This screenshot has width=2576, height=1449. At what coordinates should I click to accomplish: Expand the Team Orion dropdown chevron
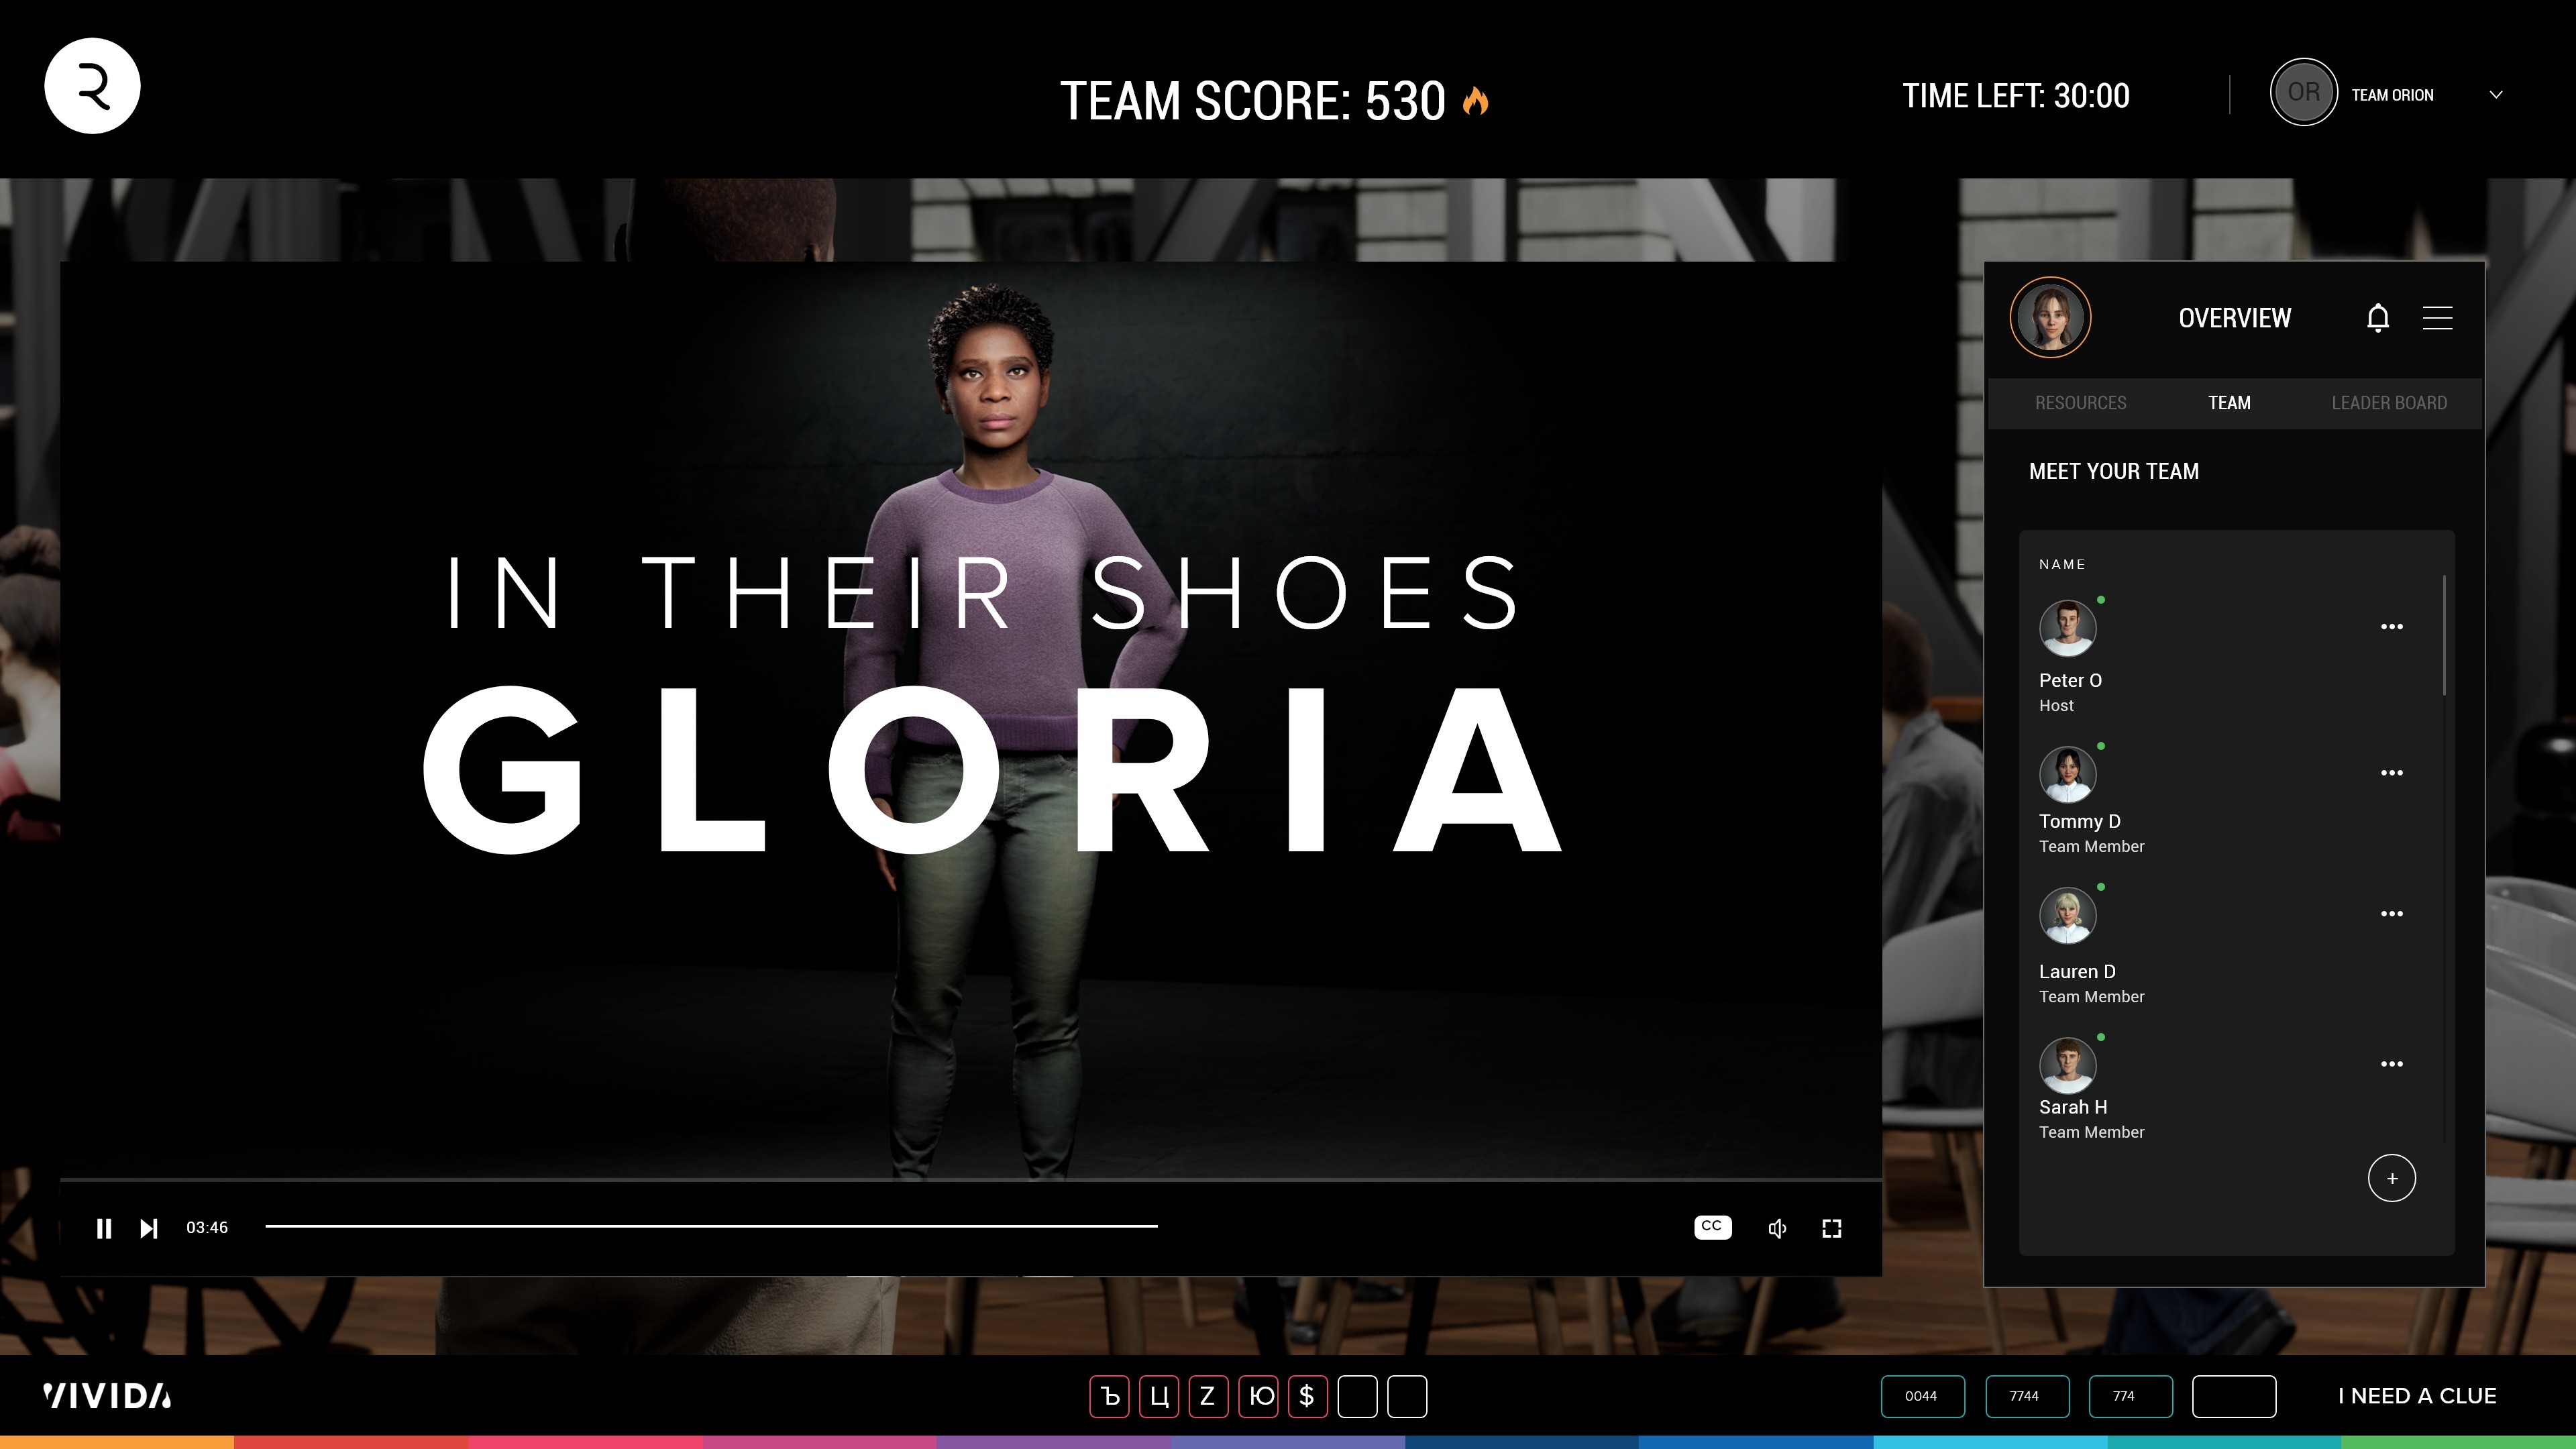[x=2496, y=95]
